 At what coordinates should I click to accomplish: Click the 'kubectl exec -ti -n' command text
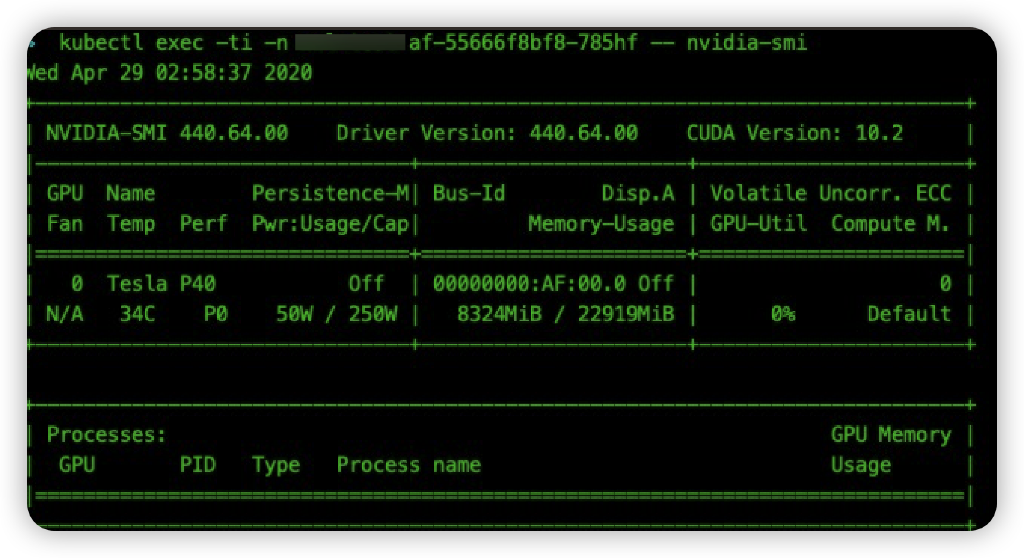point(173,43)
